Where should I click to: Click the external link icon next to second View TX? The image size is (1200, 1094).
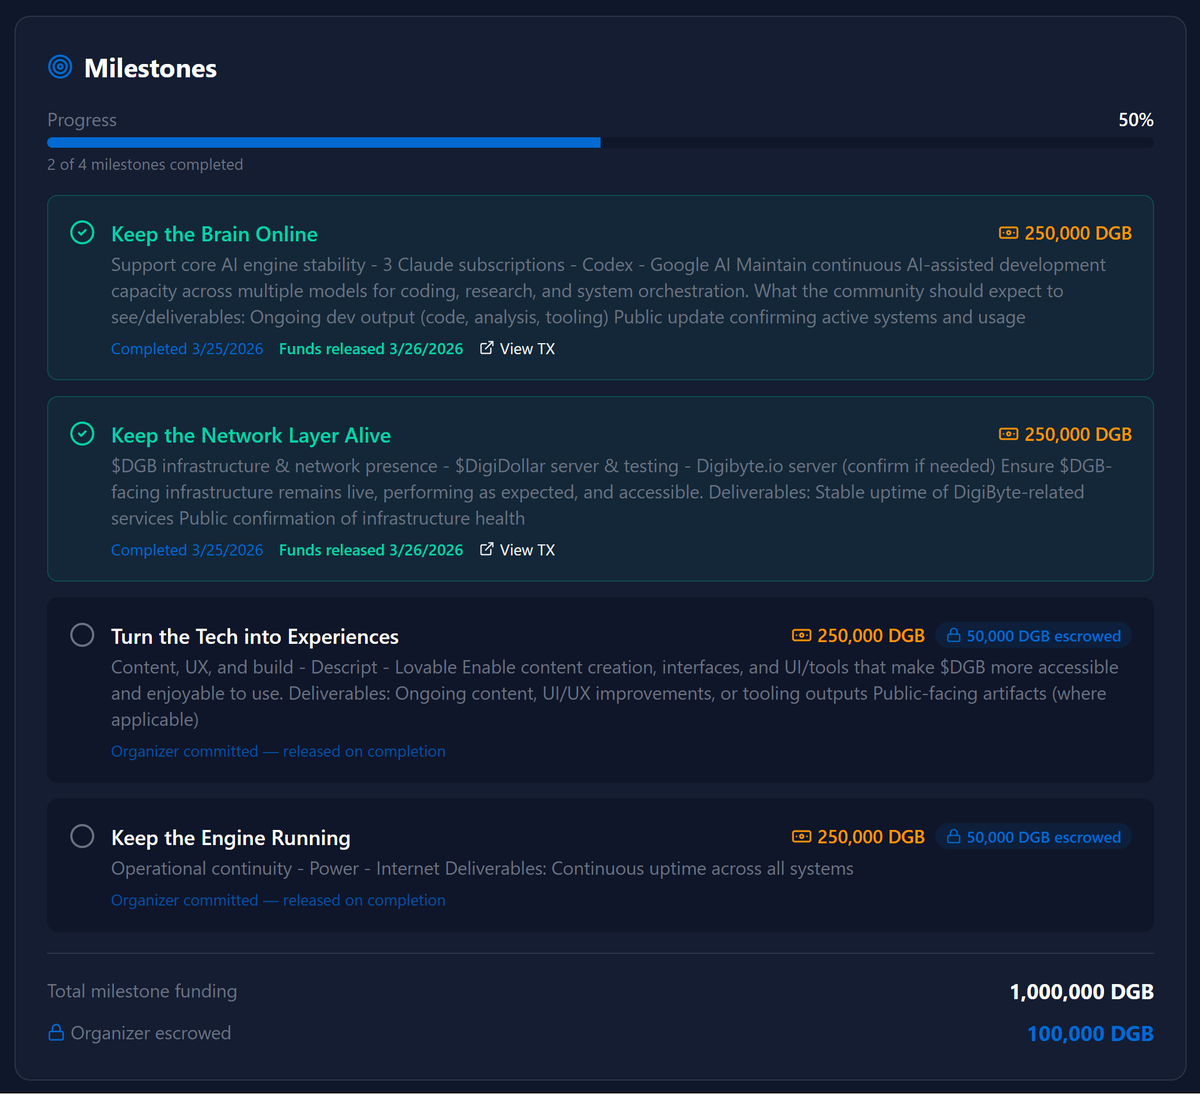(486, 549)
